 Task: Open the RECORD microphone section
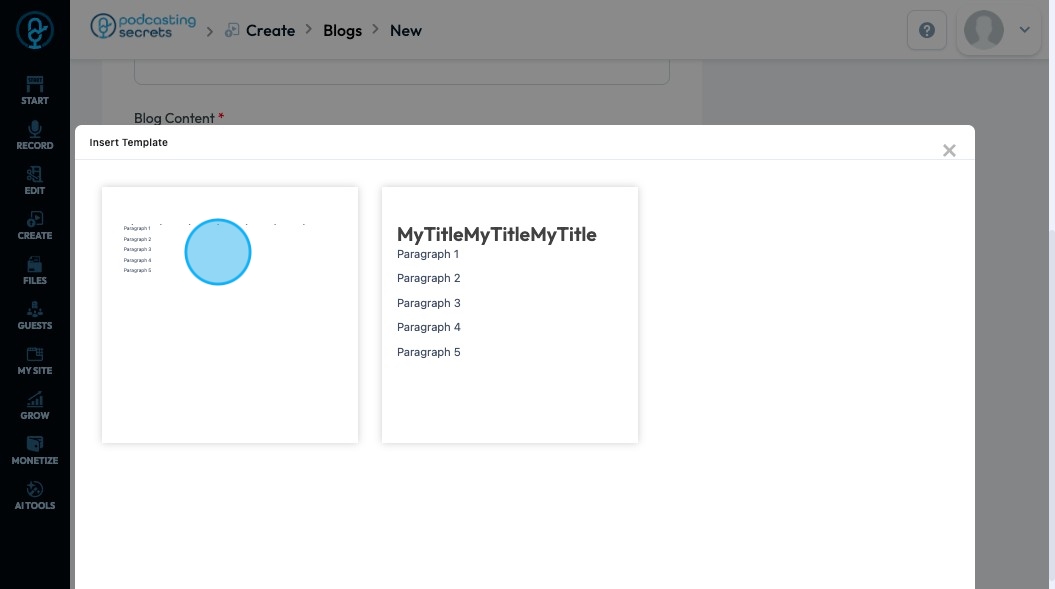pos(35,134)
